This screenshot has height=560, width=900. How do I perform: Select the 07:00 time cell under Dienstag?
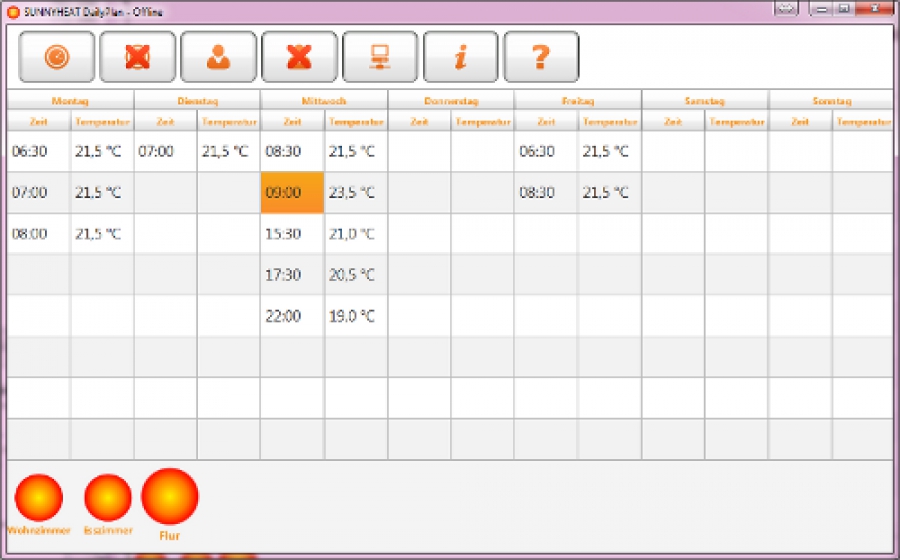(165, 152)
